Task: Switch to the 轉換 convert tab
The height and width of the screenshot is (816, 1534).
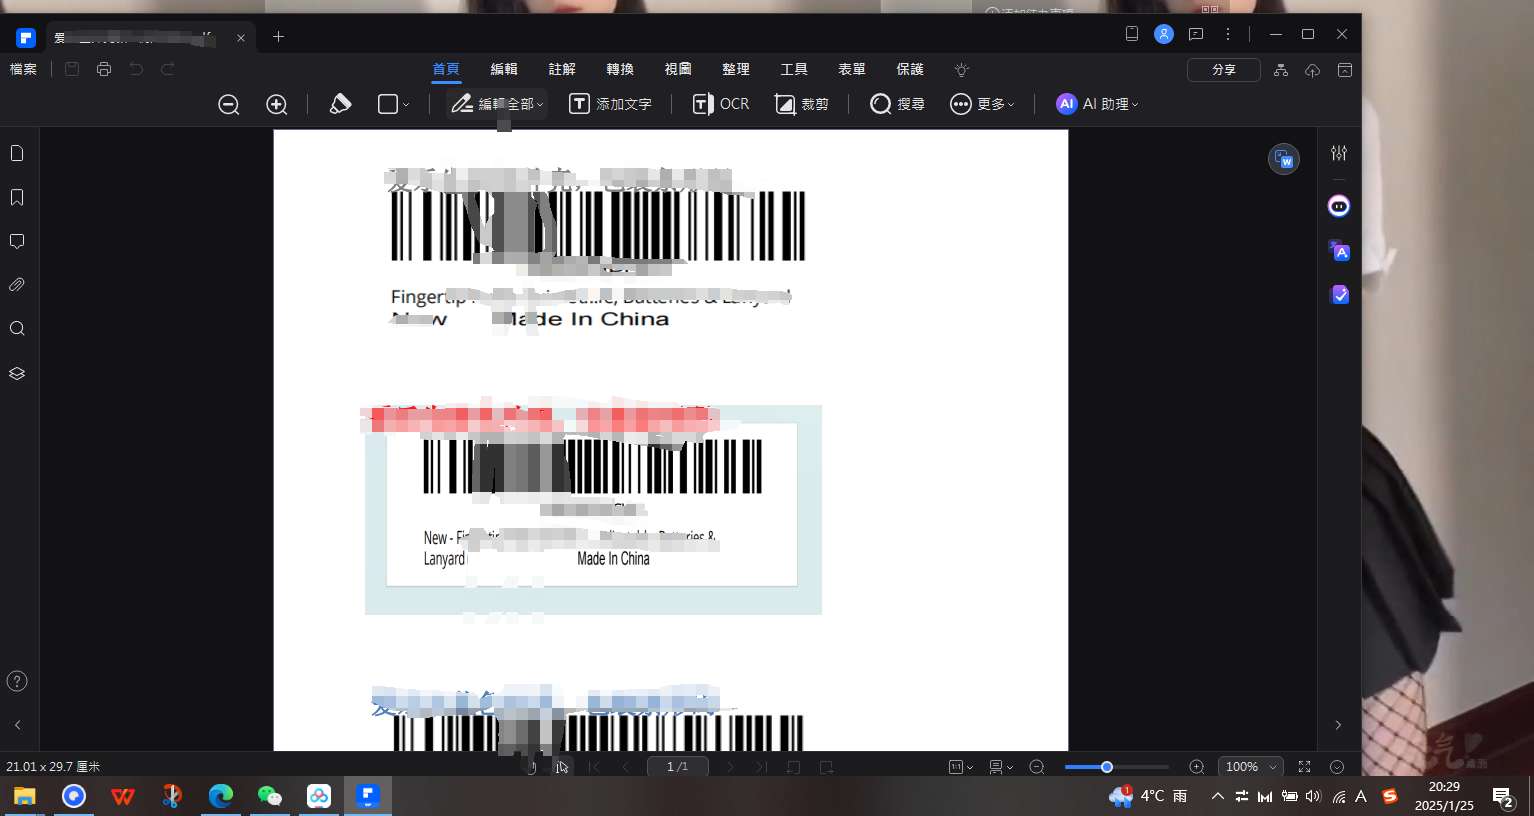Action: click(620, 69)
